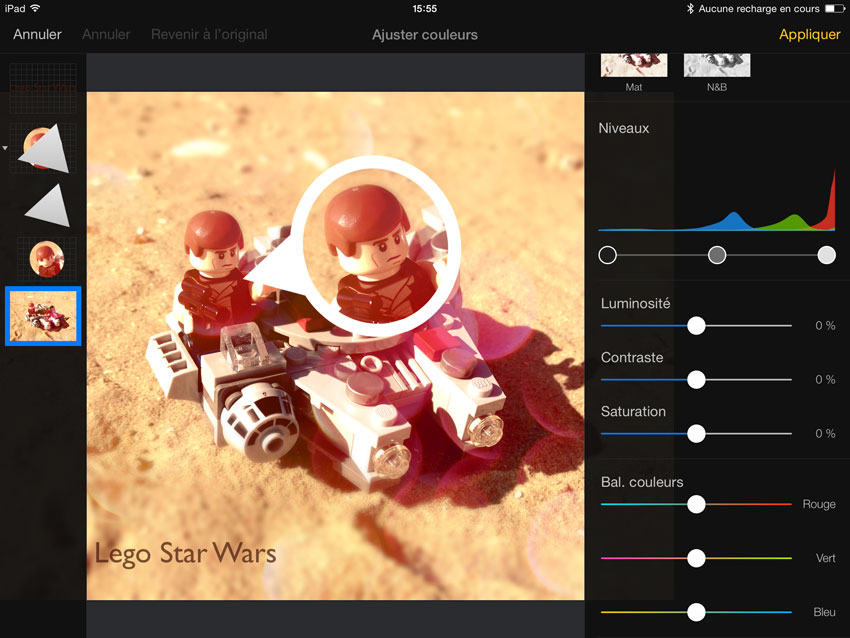This screenshot has width=850, height=638.
Task: Click the Rouge color balance slider knob
Action: click(696, 504)
